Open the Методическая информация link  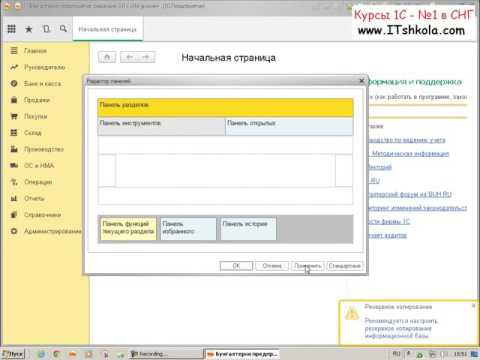[x=410, y=154]
